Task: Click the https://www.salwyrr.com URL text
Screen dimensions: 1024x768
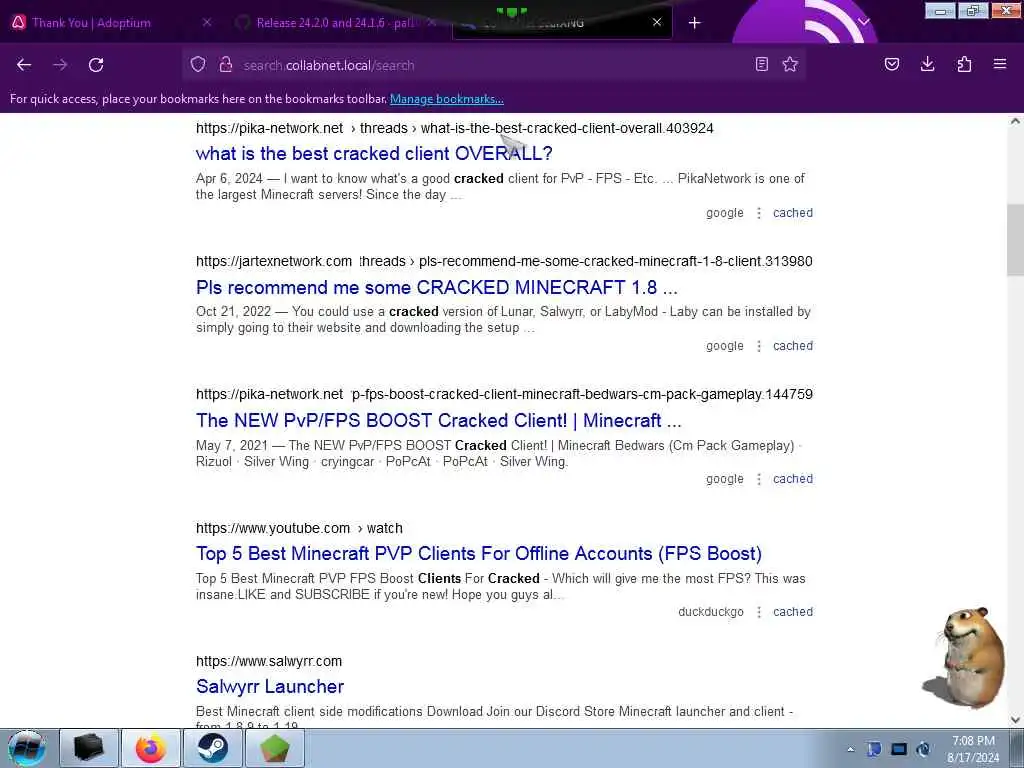Action: click(x=269, y=661)
